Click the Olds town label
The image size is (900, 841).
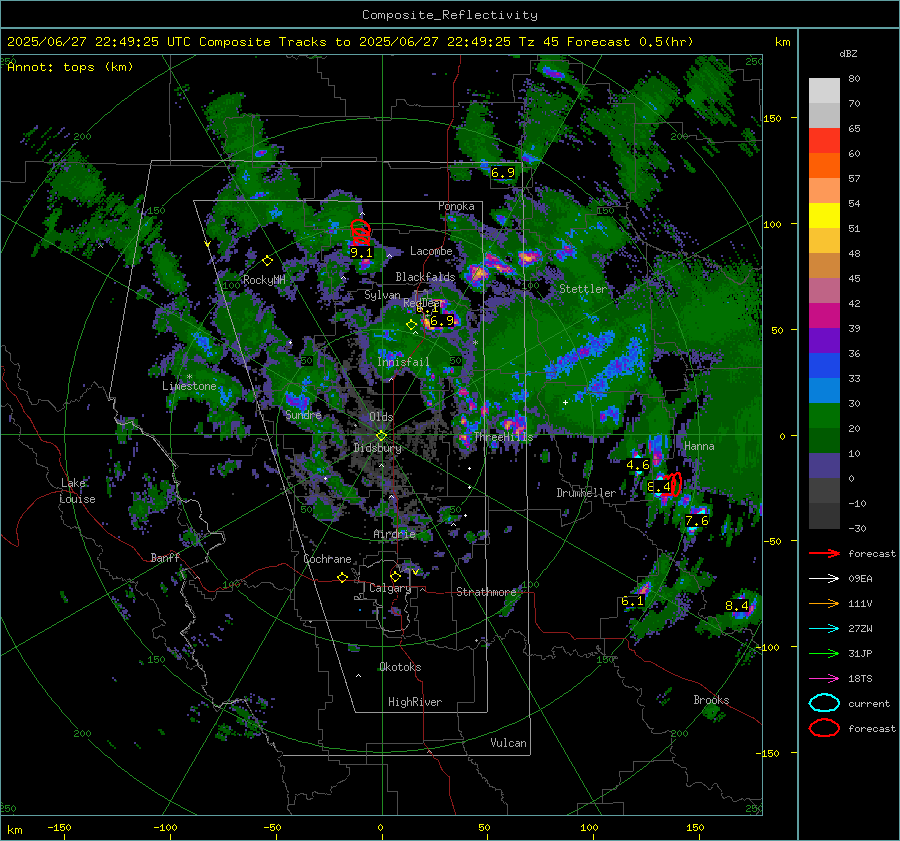click(381, 417)
